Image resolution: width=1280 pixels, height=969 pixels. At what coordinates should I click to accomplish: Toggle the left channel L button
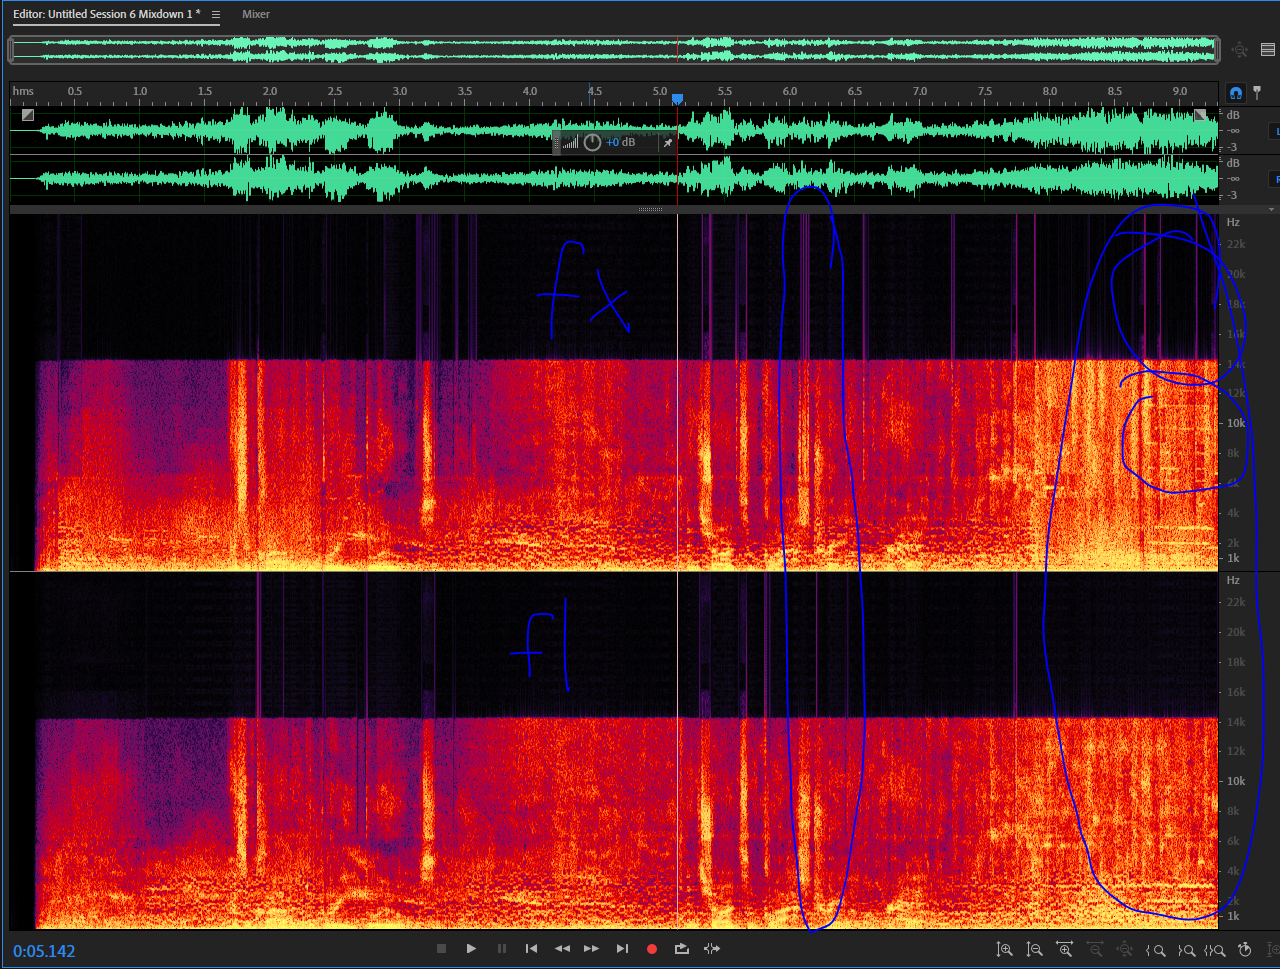coord(1275,131)
